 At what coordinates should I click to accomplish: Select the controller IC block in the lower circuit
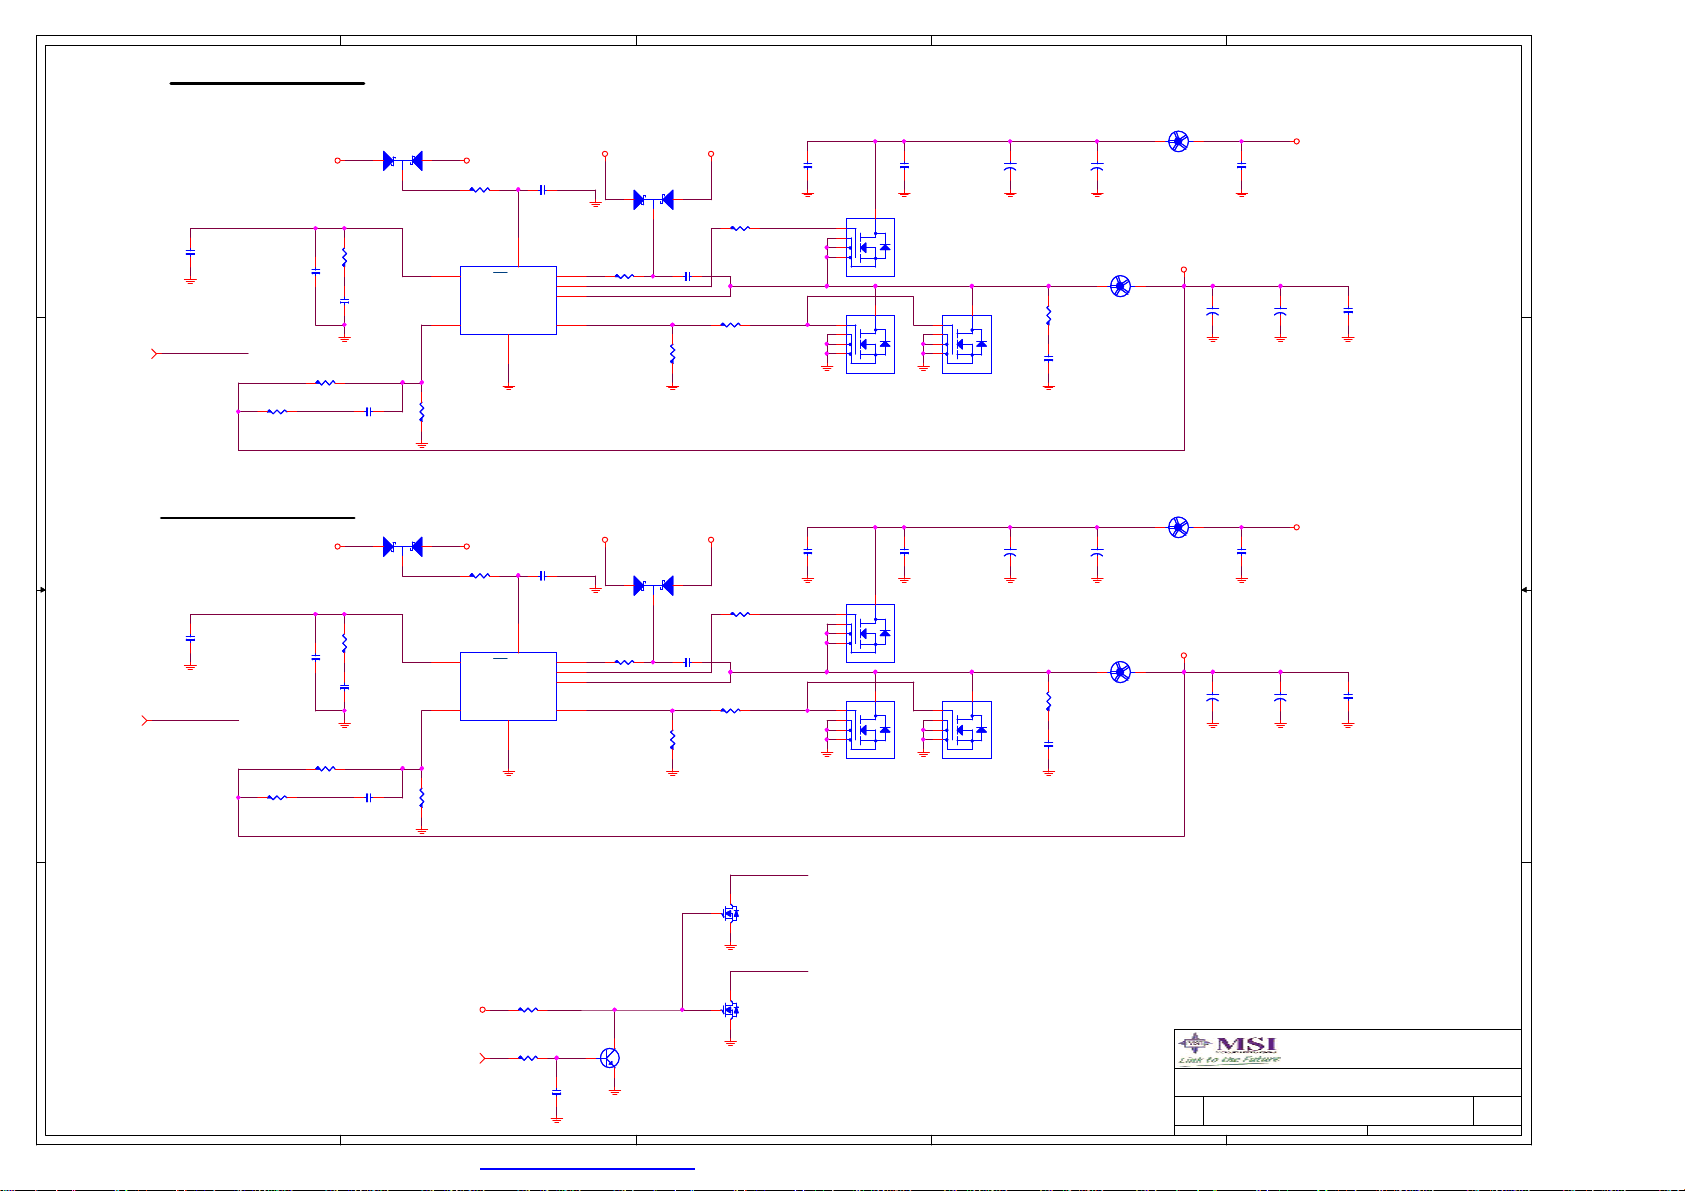tap(508, 686)
